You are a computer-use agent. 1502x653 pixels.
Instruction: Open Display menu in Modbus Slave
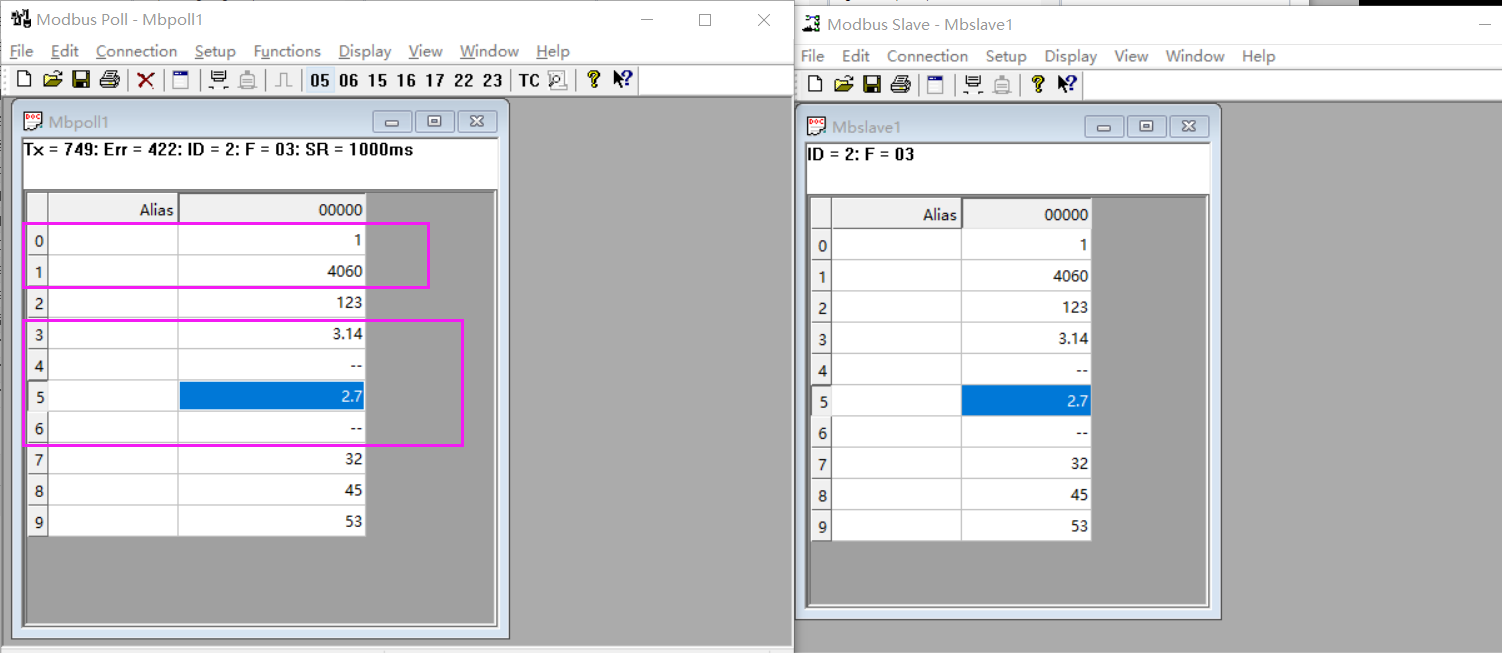[x=1071, y=56]
